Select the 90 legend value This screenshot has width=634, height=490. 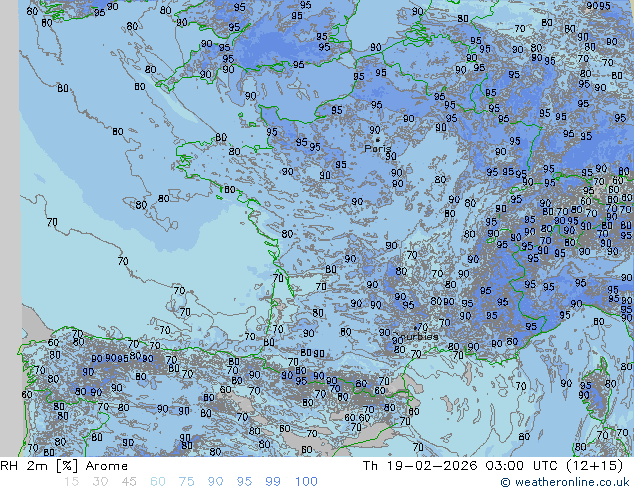pos(215,482)
